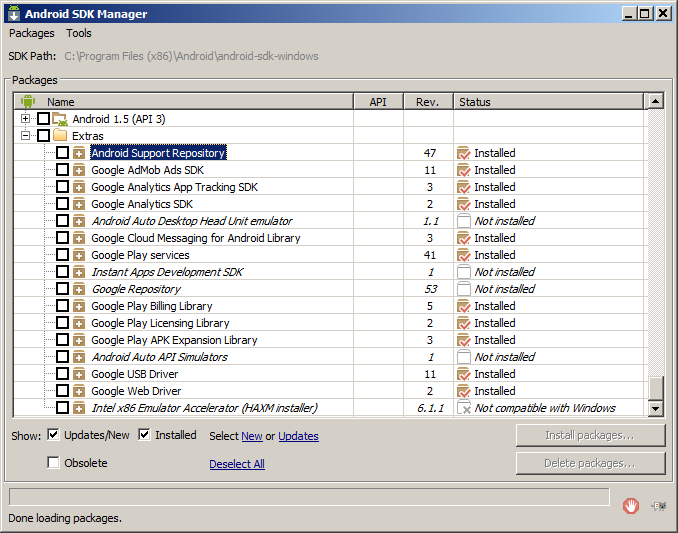Click the Android SDK Manager title bar icon
The image size is (678, 533).
coord(14,13)
